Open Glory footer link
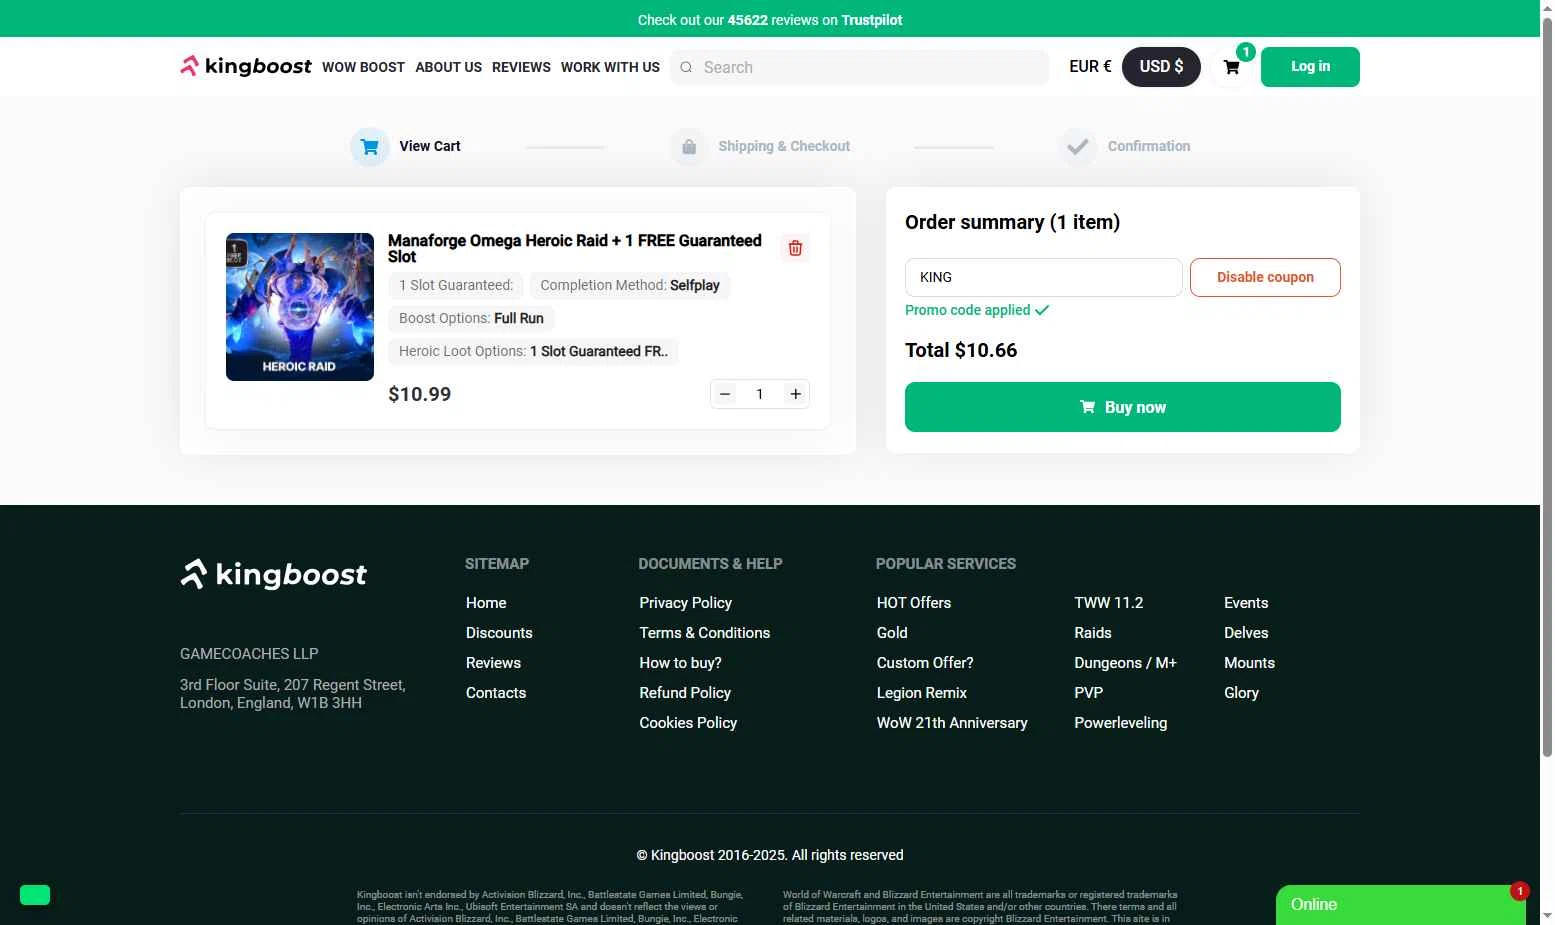 click(x=1241, y=693)
